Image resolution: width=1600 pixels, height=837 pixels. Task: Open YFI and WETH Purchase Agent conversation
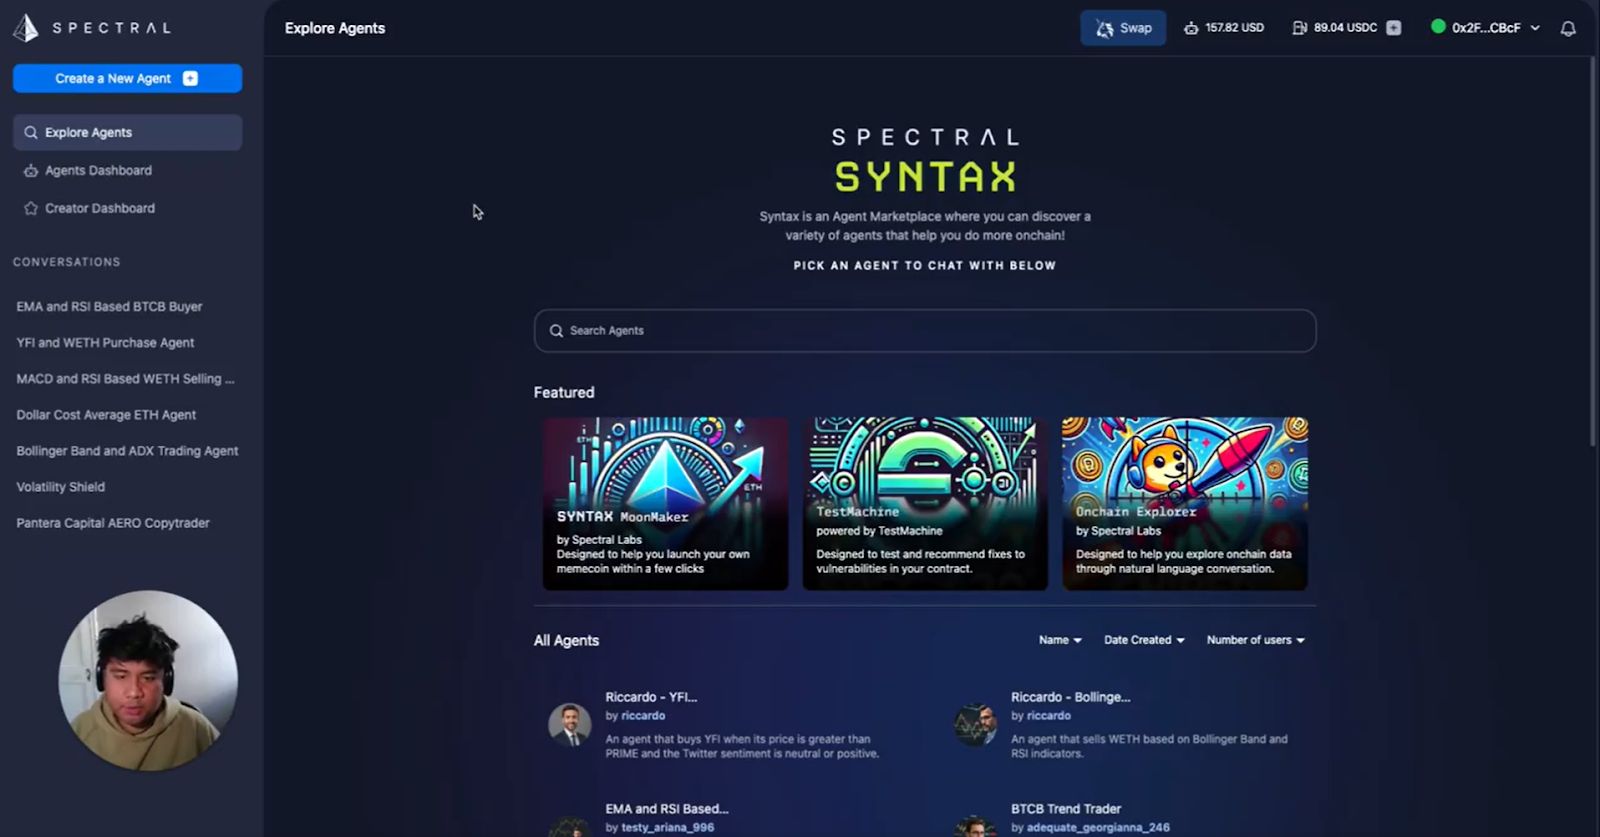[x=105, y=343]
